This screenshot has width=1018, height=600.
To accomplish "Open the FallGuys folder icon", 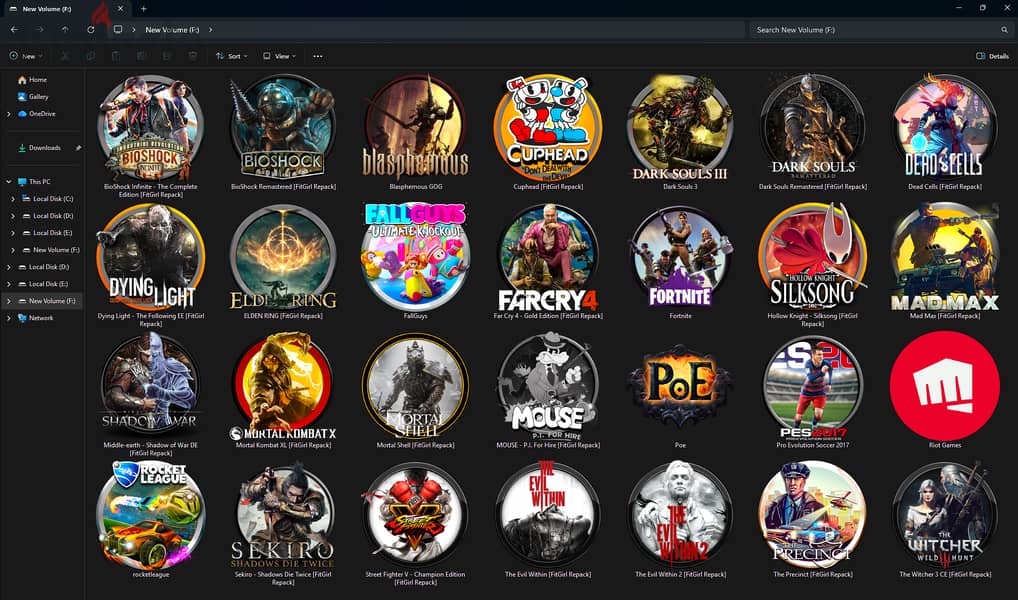I will pos(416,257).
